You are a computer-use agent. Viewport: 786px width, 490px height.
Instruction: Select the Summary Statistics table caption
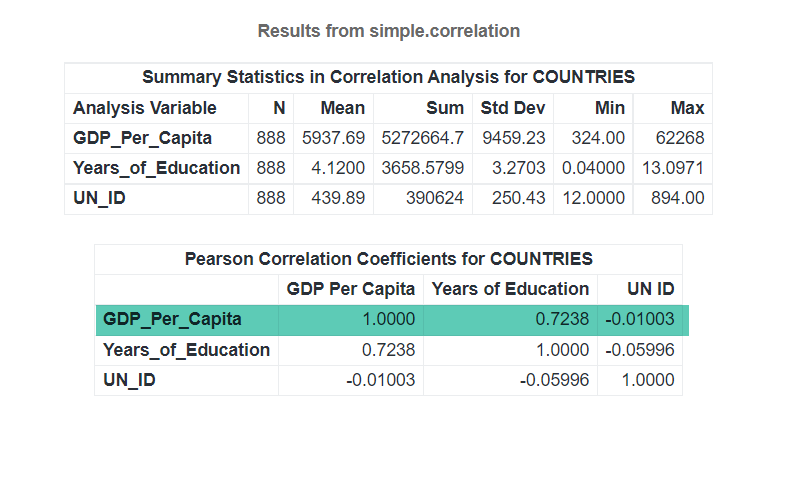coord(388,77)
